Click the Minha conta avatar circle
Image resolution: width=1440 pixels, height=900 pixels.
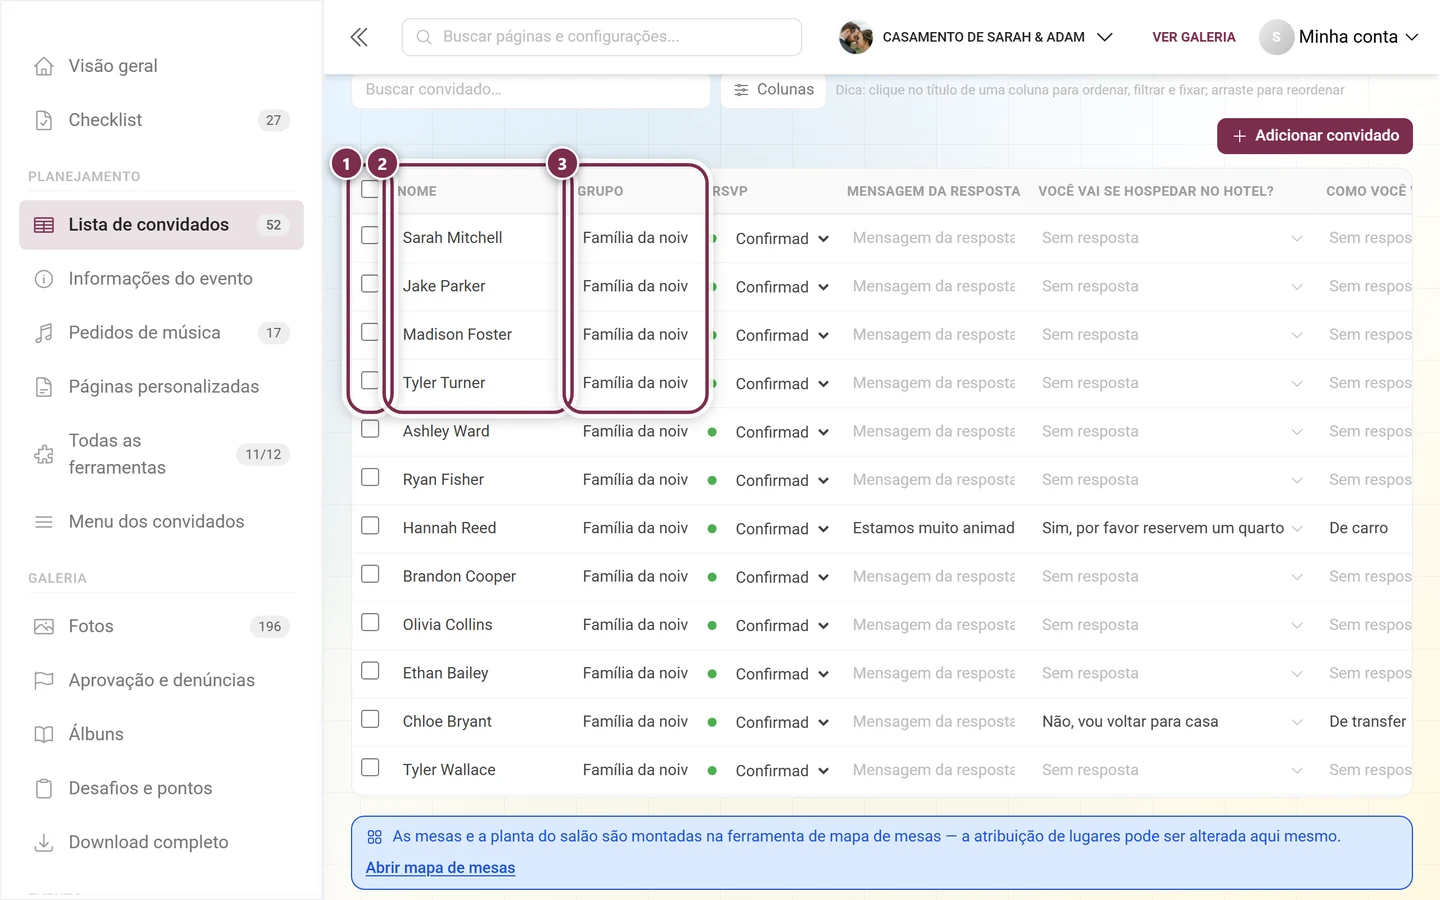click(1276, 37)
